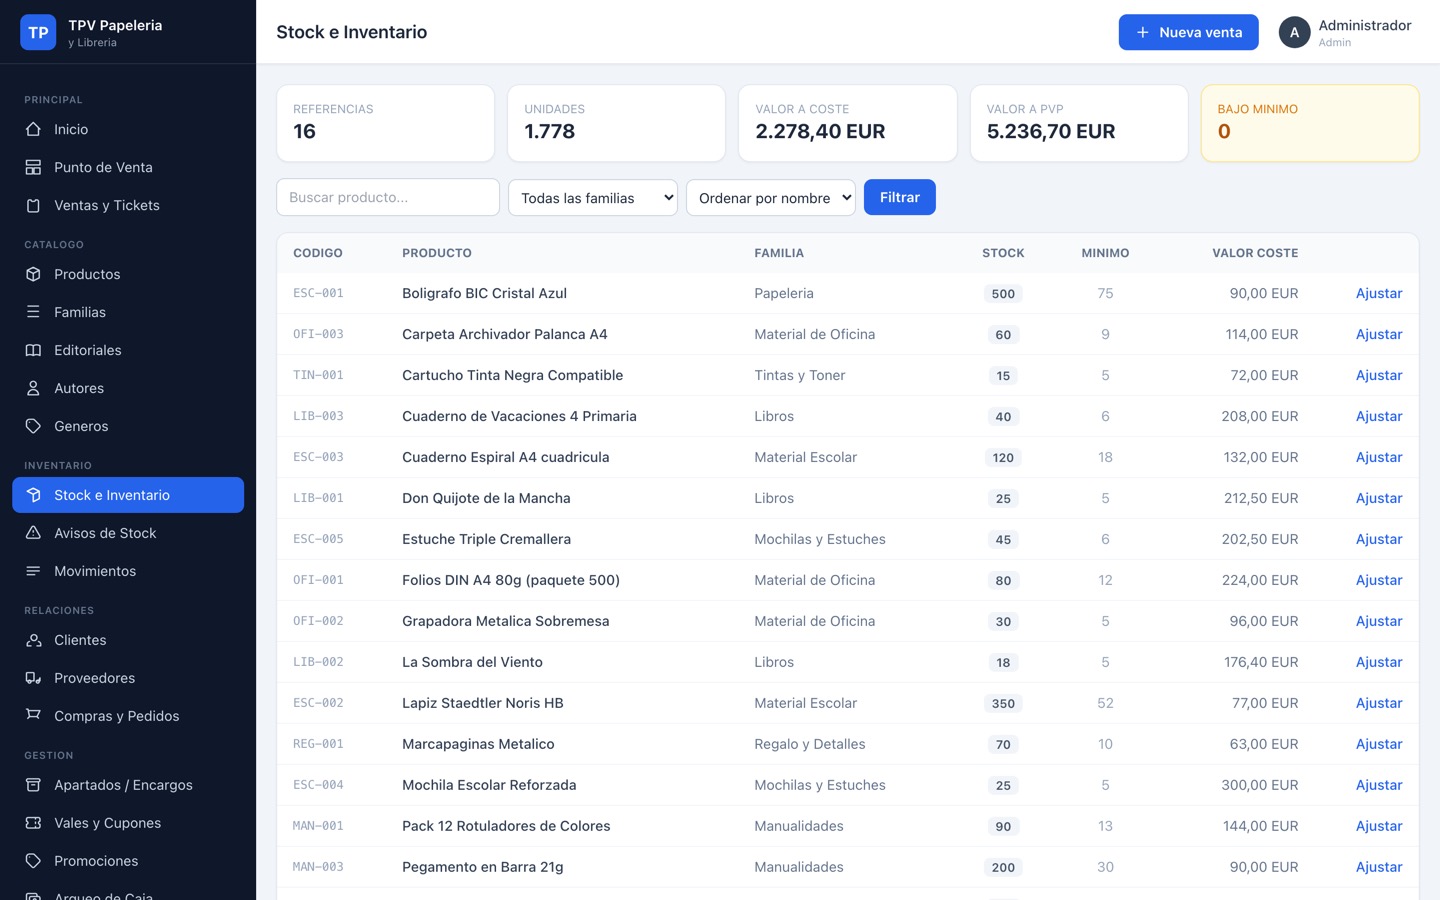Click the Punto de Venta register icon
The width and height of the screenshot is (1440, 900).
[x=33, y=167]
